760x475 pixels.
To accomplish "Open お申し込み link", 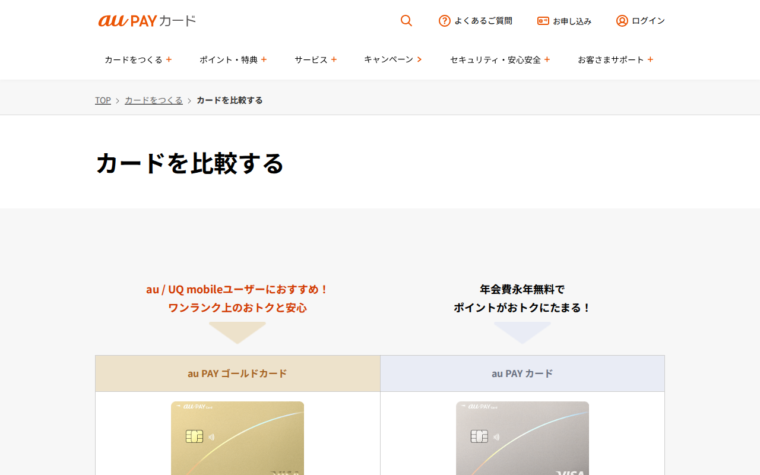I will tap(564, 21).
